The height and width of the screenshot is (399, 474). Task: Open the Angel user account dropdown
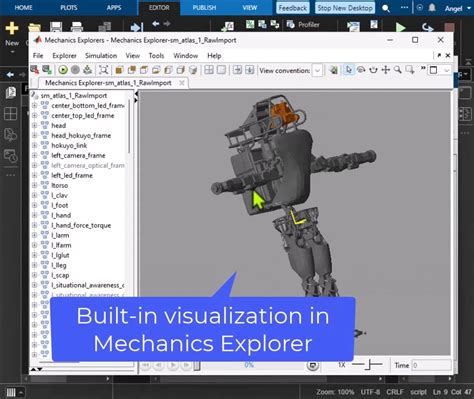(x=458, y=8)
